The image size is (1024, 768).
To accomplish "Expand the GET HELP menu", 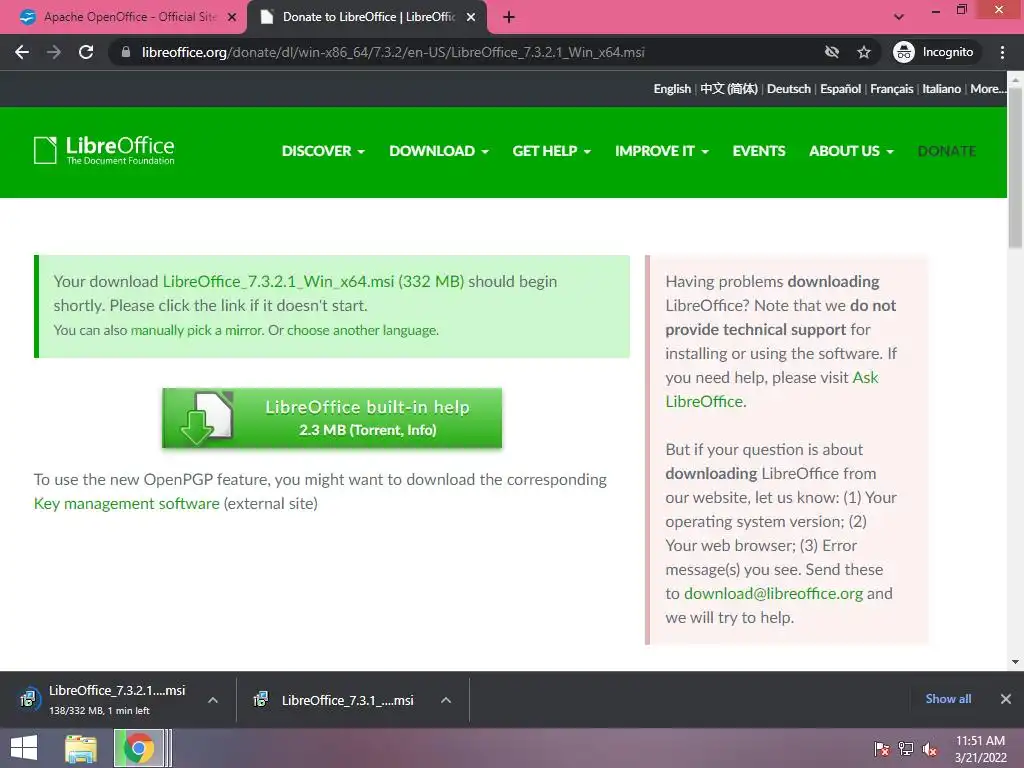I will (552, 151).
